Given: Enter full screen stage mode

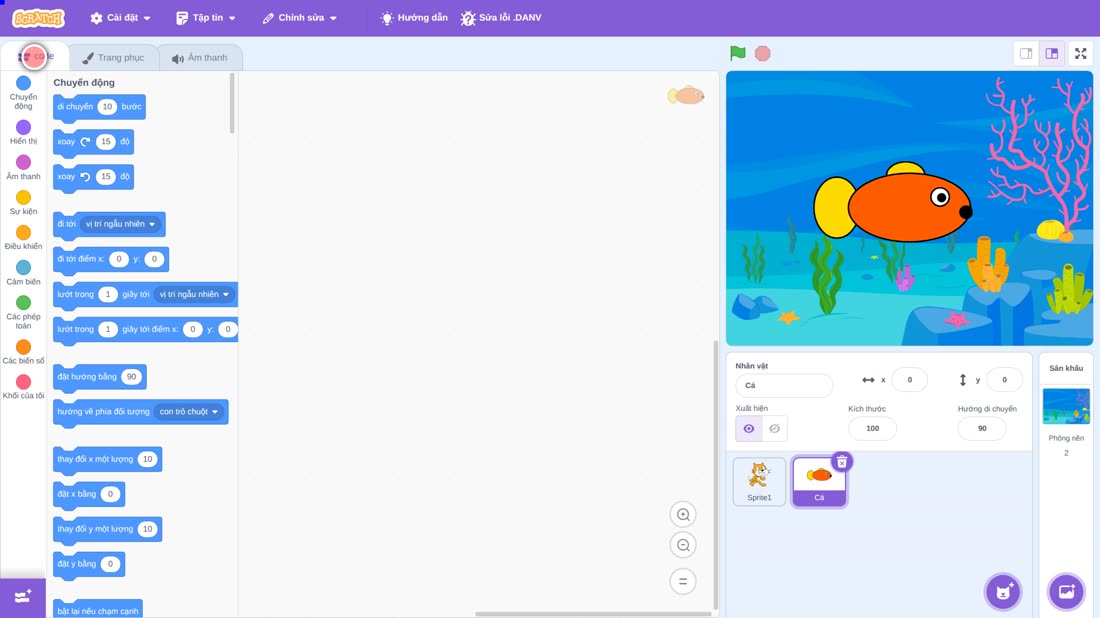Looking at the screenshot, I should tap(1080, 53).
